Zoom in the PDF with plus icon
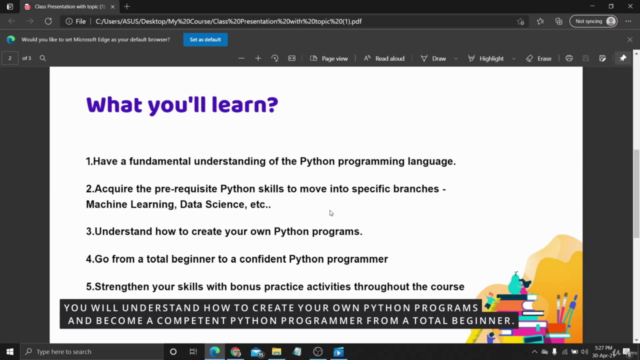The width and height of the screenshot is (640, 360). pos(258,58)
